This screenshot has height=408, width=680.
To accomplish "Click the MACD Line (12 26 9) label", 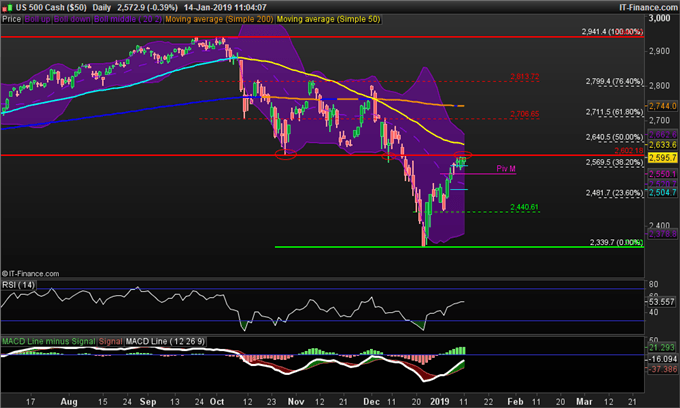I will (x=165, y=341).
